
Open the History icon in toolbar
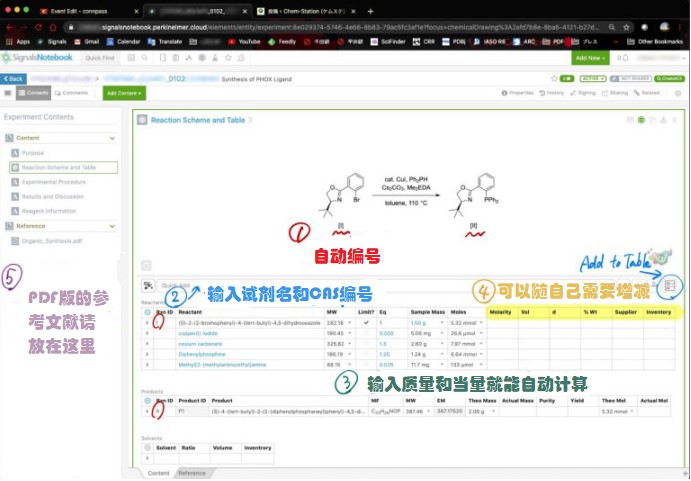pyautogui.click(x=542, y=93)
